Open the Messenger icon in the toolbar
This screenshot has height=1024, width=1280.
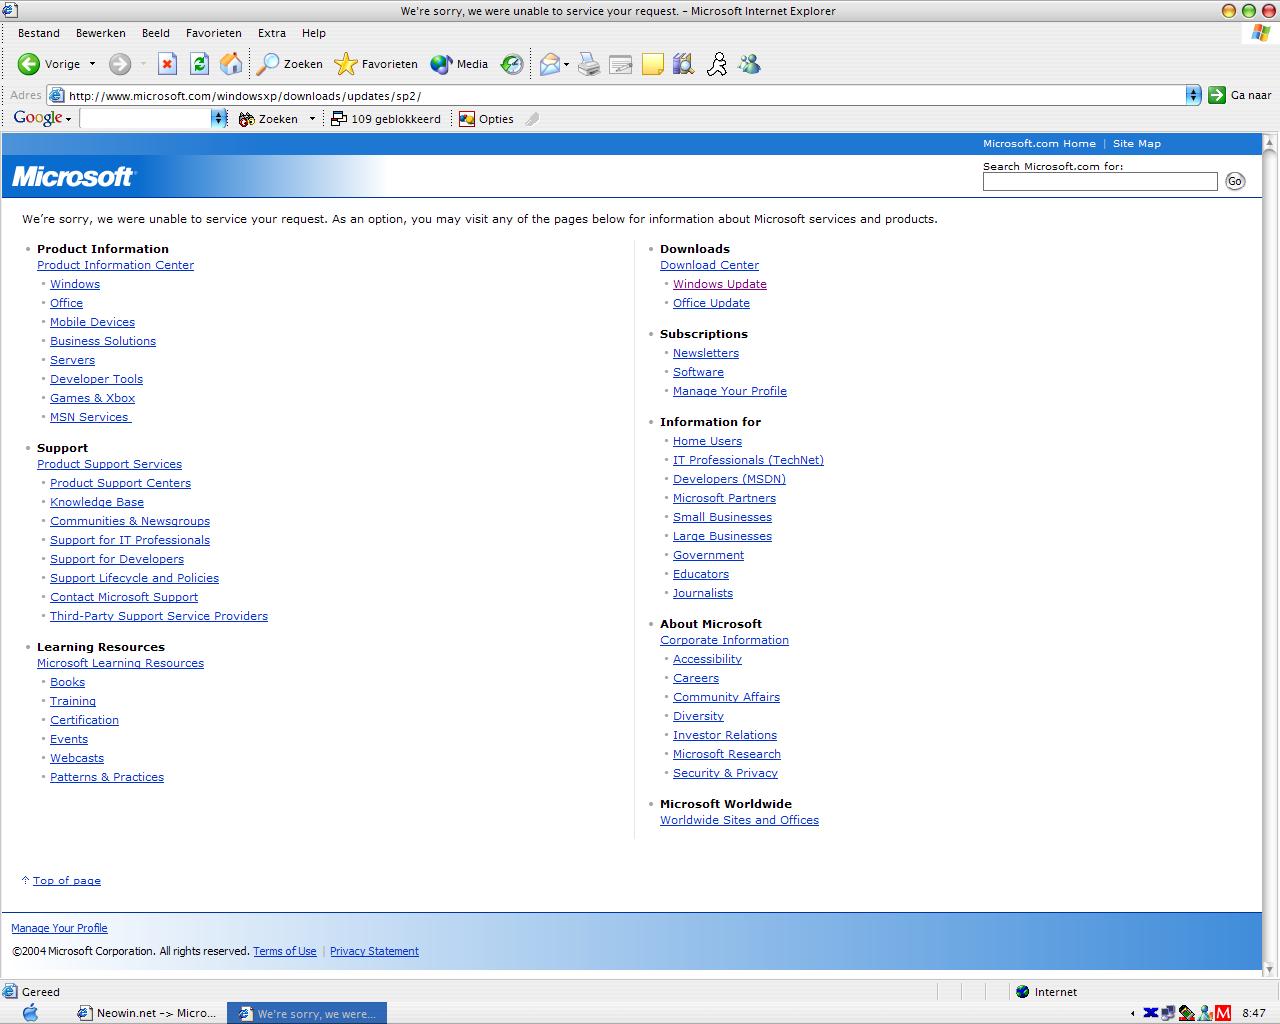point(748,63)
